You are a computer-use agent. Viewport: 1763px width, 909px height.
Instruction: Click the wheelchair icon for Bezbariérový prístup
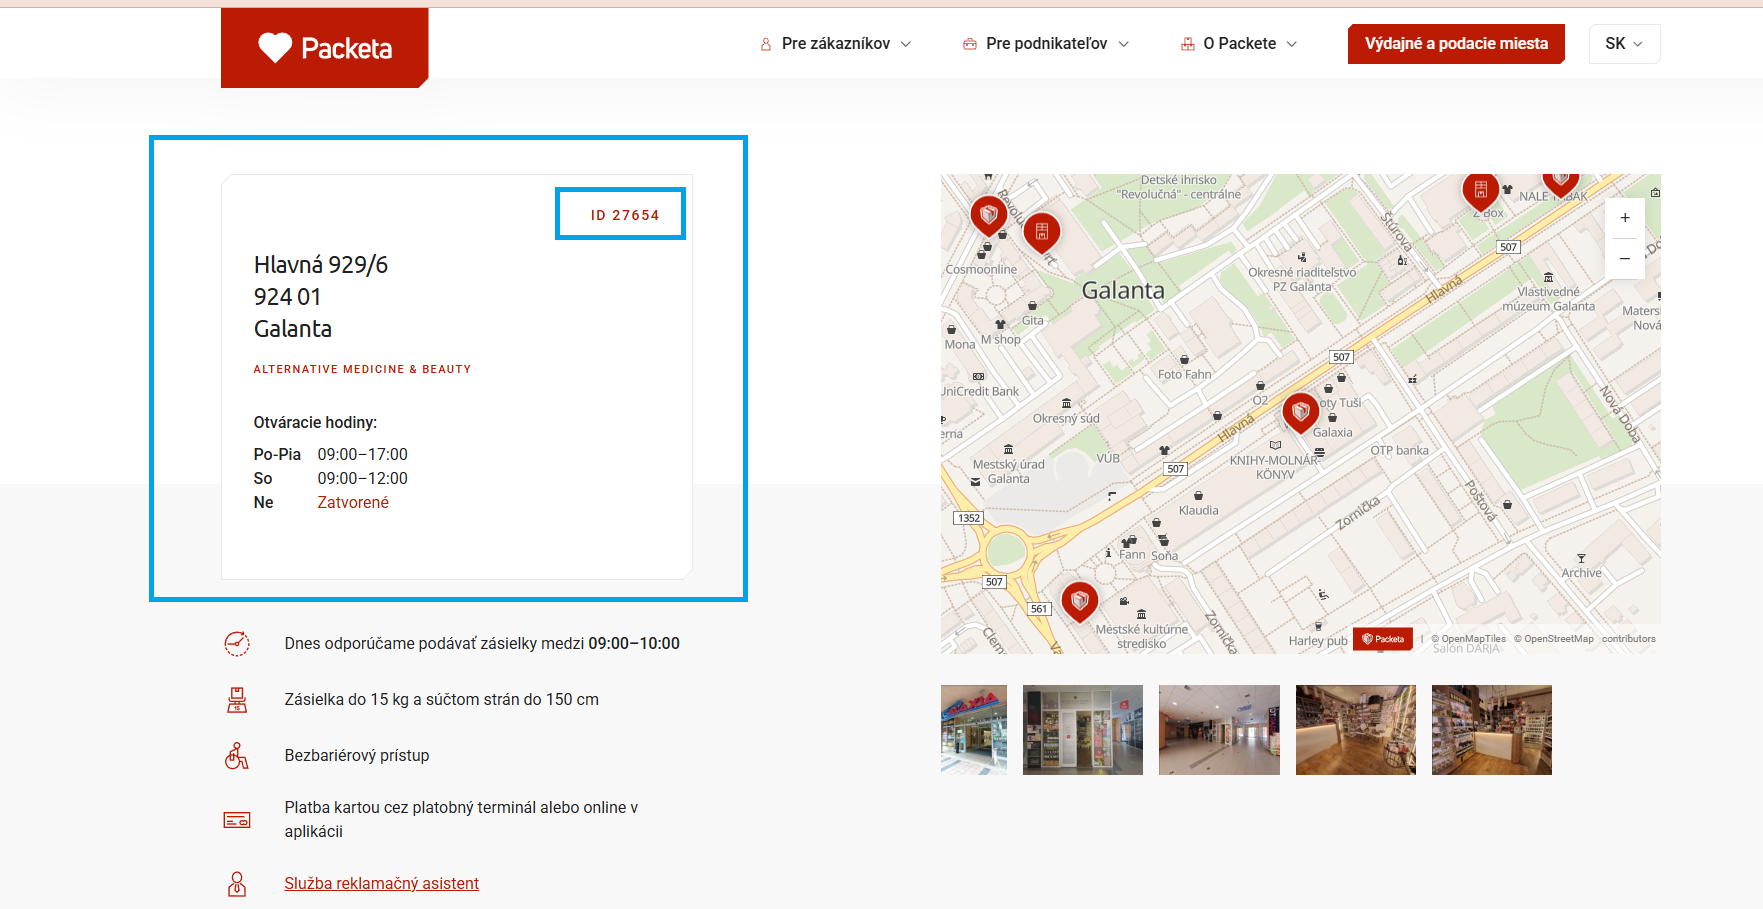237,756
